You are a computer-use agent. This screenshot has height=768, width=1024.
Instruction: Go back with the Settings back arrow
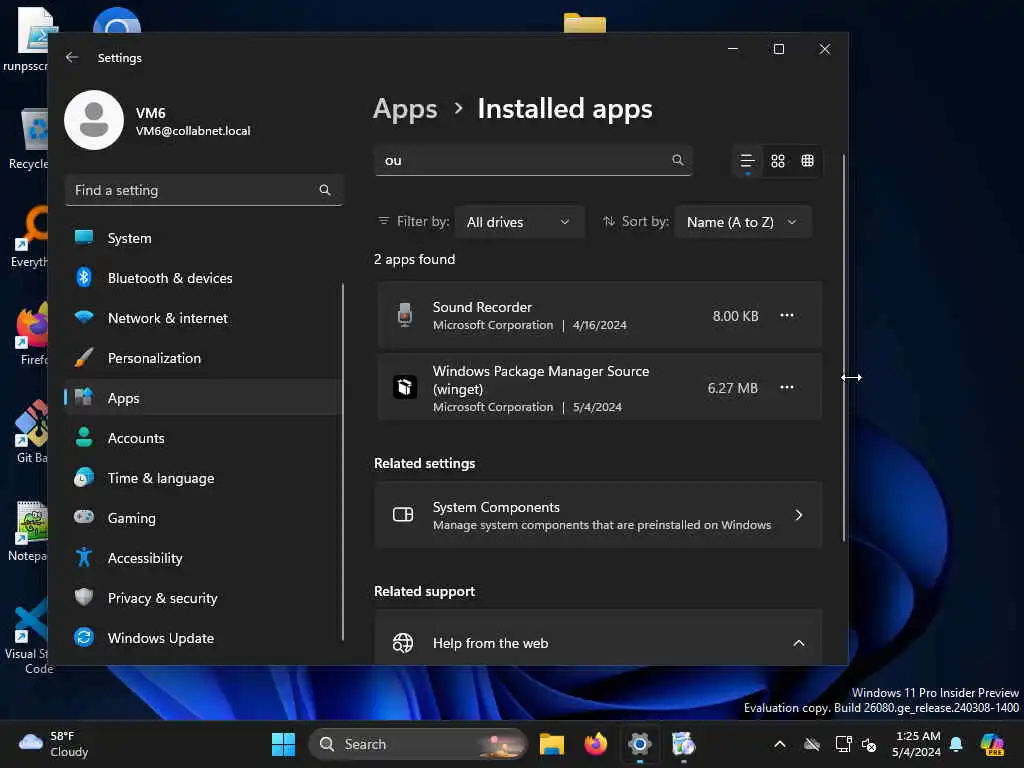pos(72,57)
